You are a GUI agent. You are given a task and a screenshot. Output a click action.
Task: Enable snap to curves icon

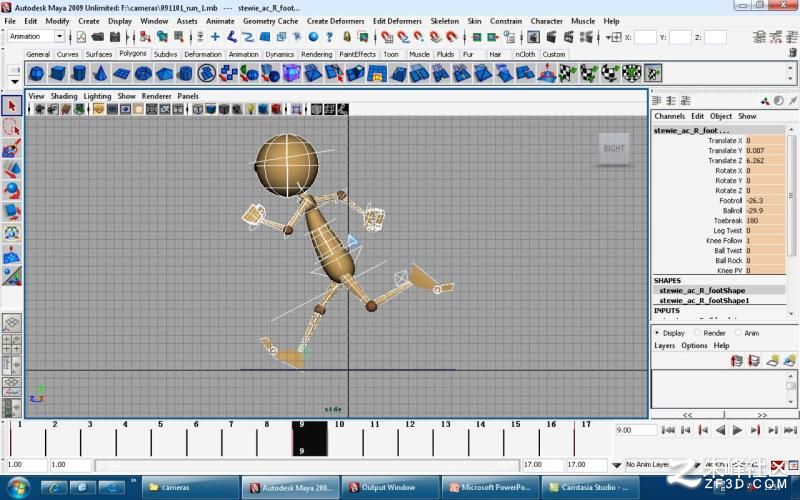[403, 37]
